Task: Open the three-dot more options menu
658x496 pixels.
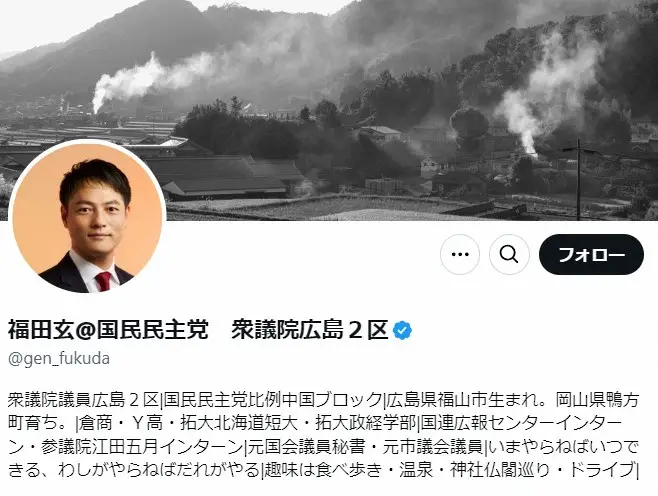Action: (460, 254)
